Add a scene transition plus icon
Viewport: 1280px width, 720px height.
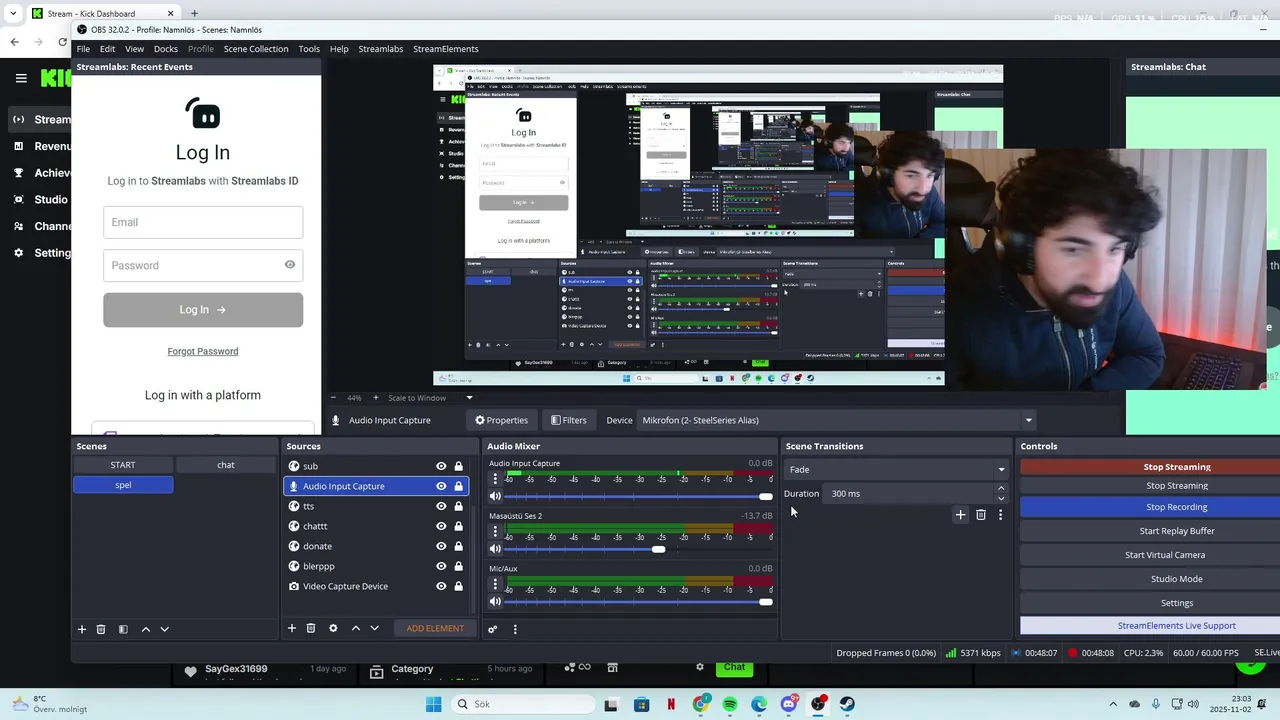pos(960,515)
